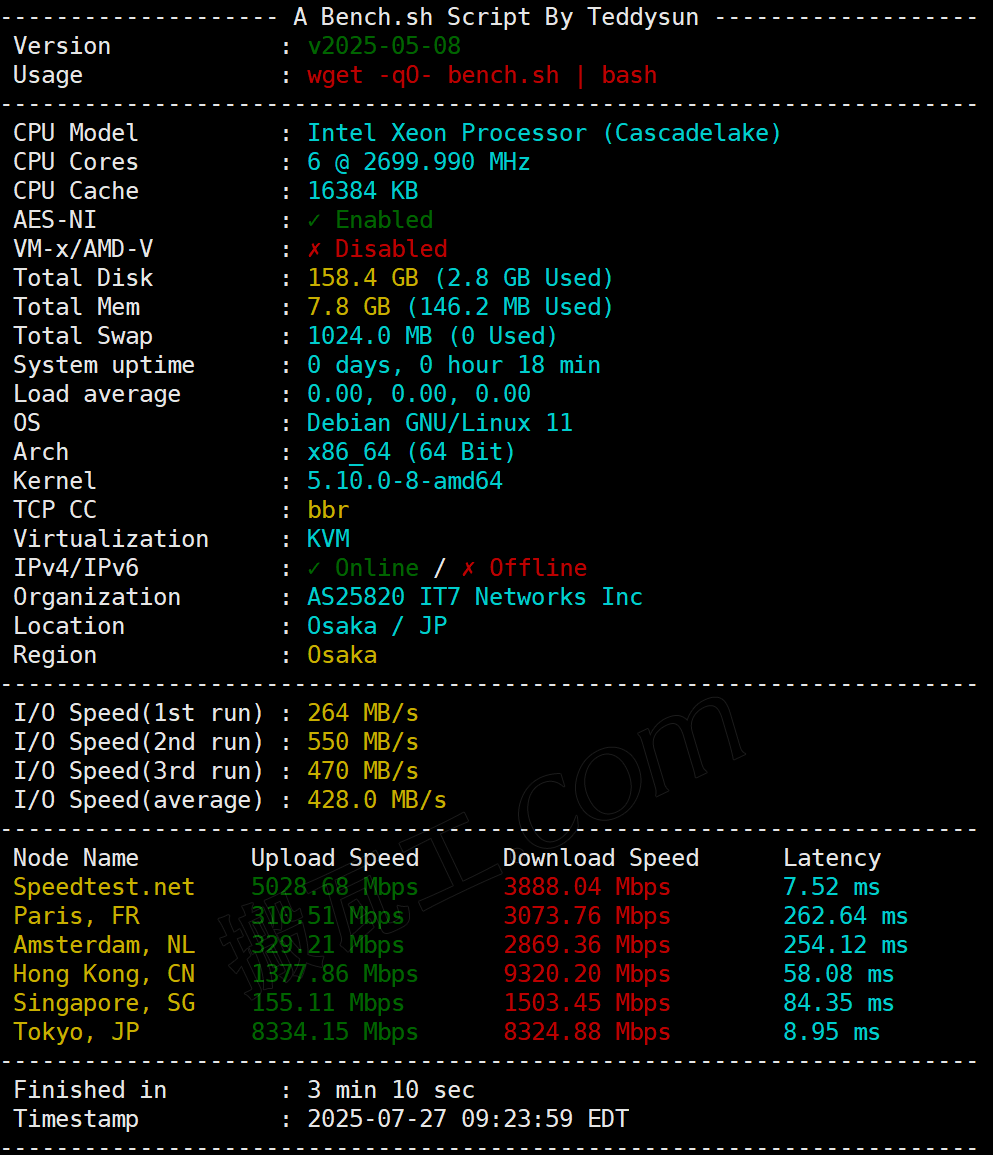Click the wget bench.sh usage command
The height and width of the screenshot is (1155, 993).
(x=482, y=75)
